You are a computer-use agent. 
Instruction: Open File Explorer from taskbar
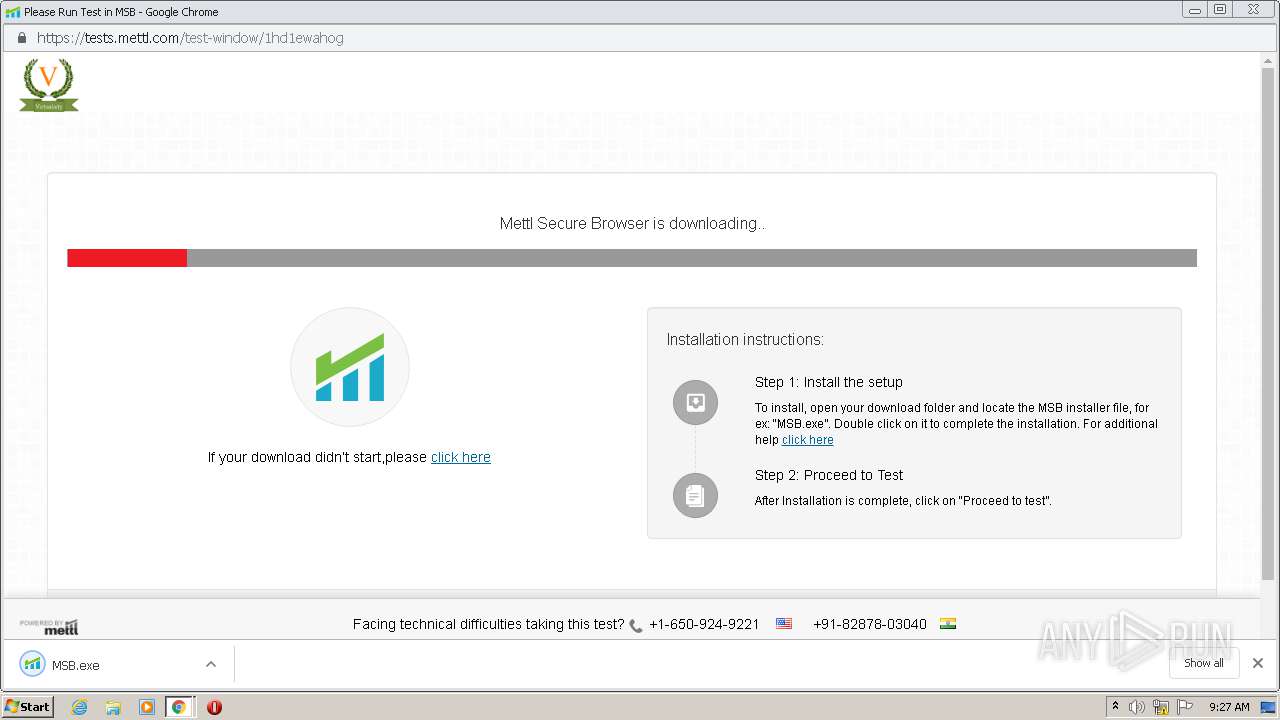113,707
